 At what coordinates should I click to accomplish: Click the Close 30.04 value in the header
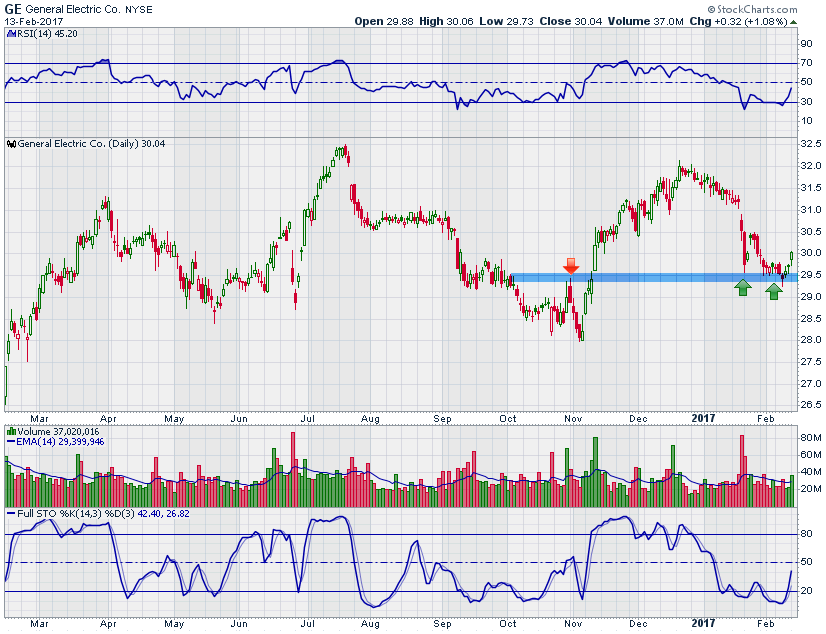coord(571,22)
